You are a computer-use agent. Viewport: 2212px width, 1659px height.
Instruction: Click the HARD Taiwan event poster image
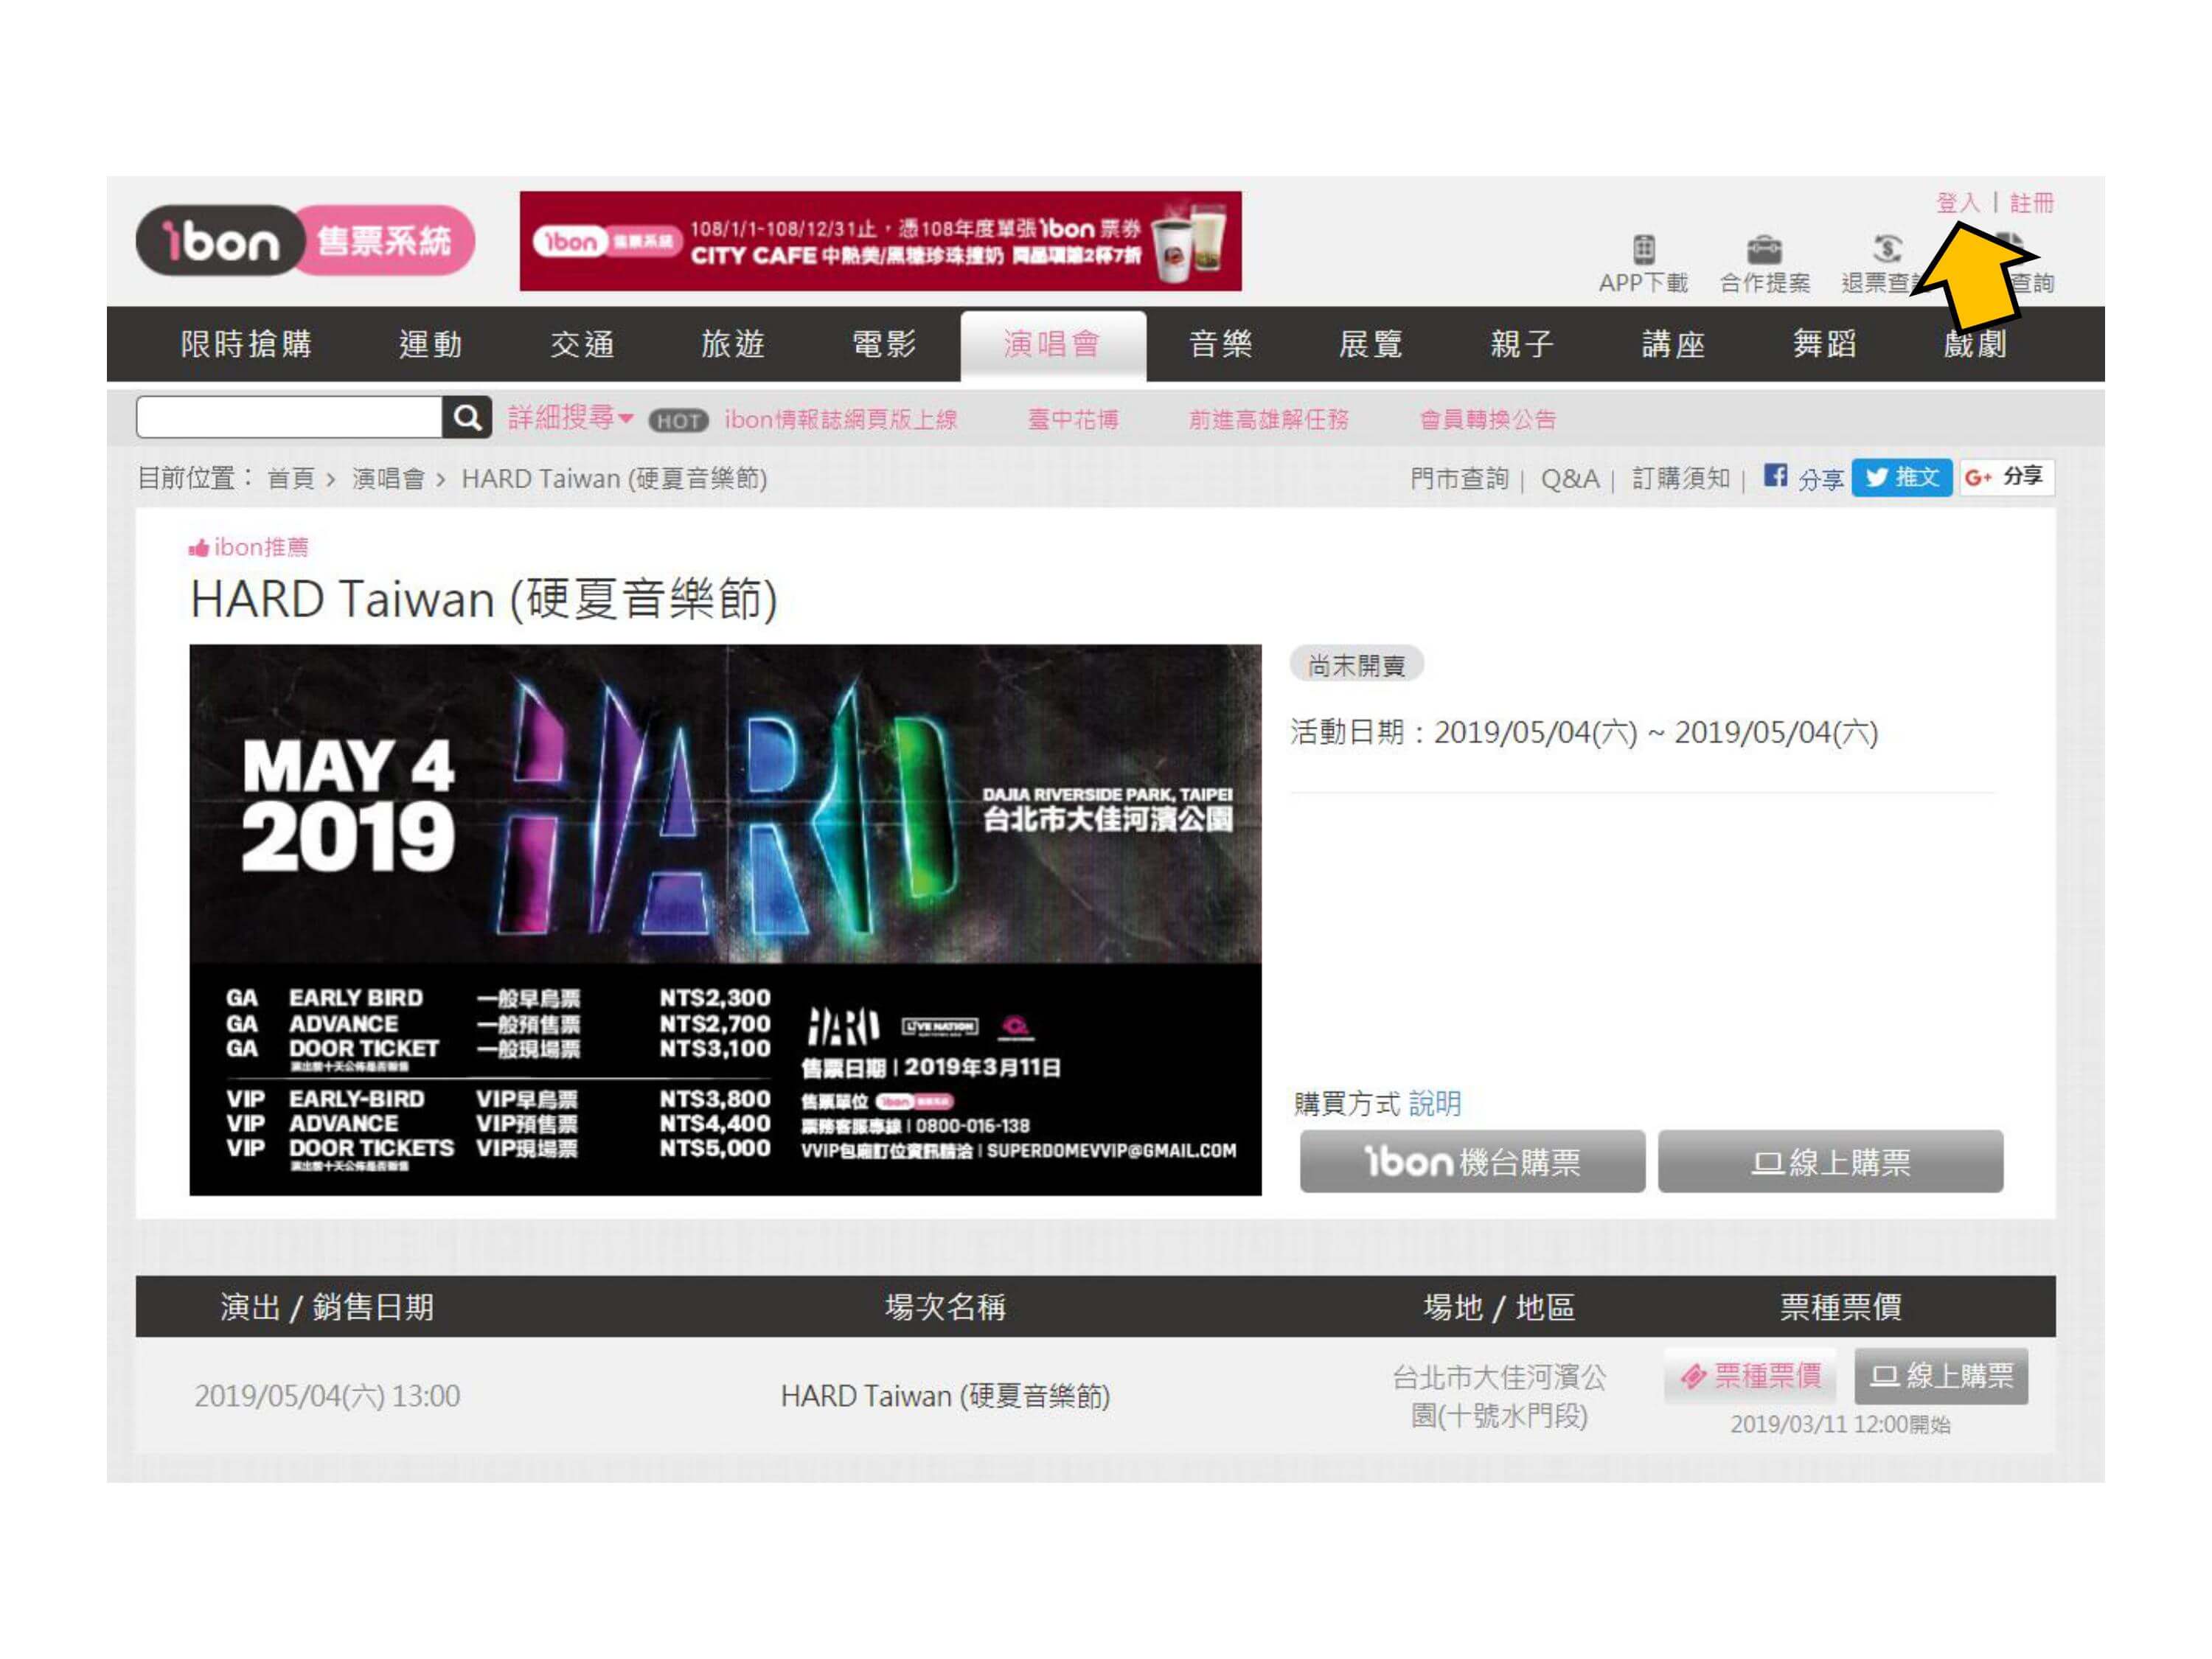725,919
